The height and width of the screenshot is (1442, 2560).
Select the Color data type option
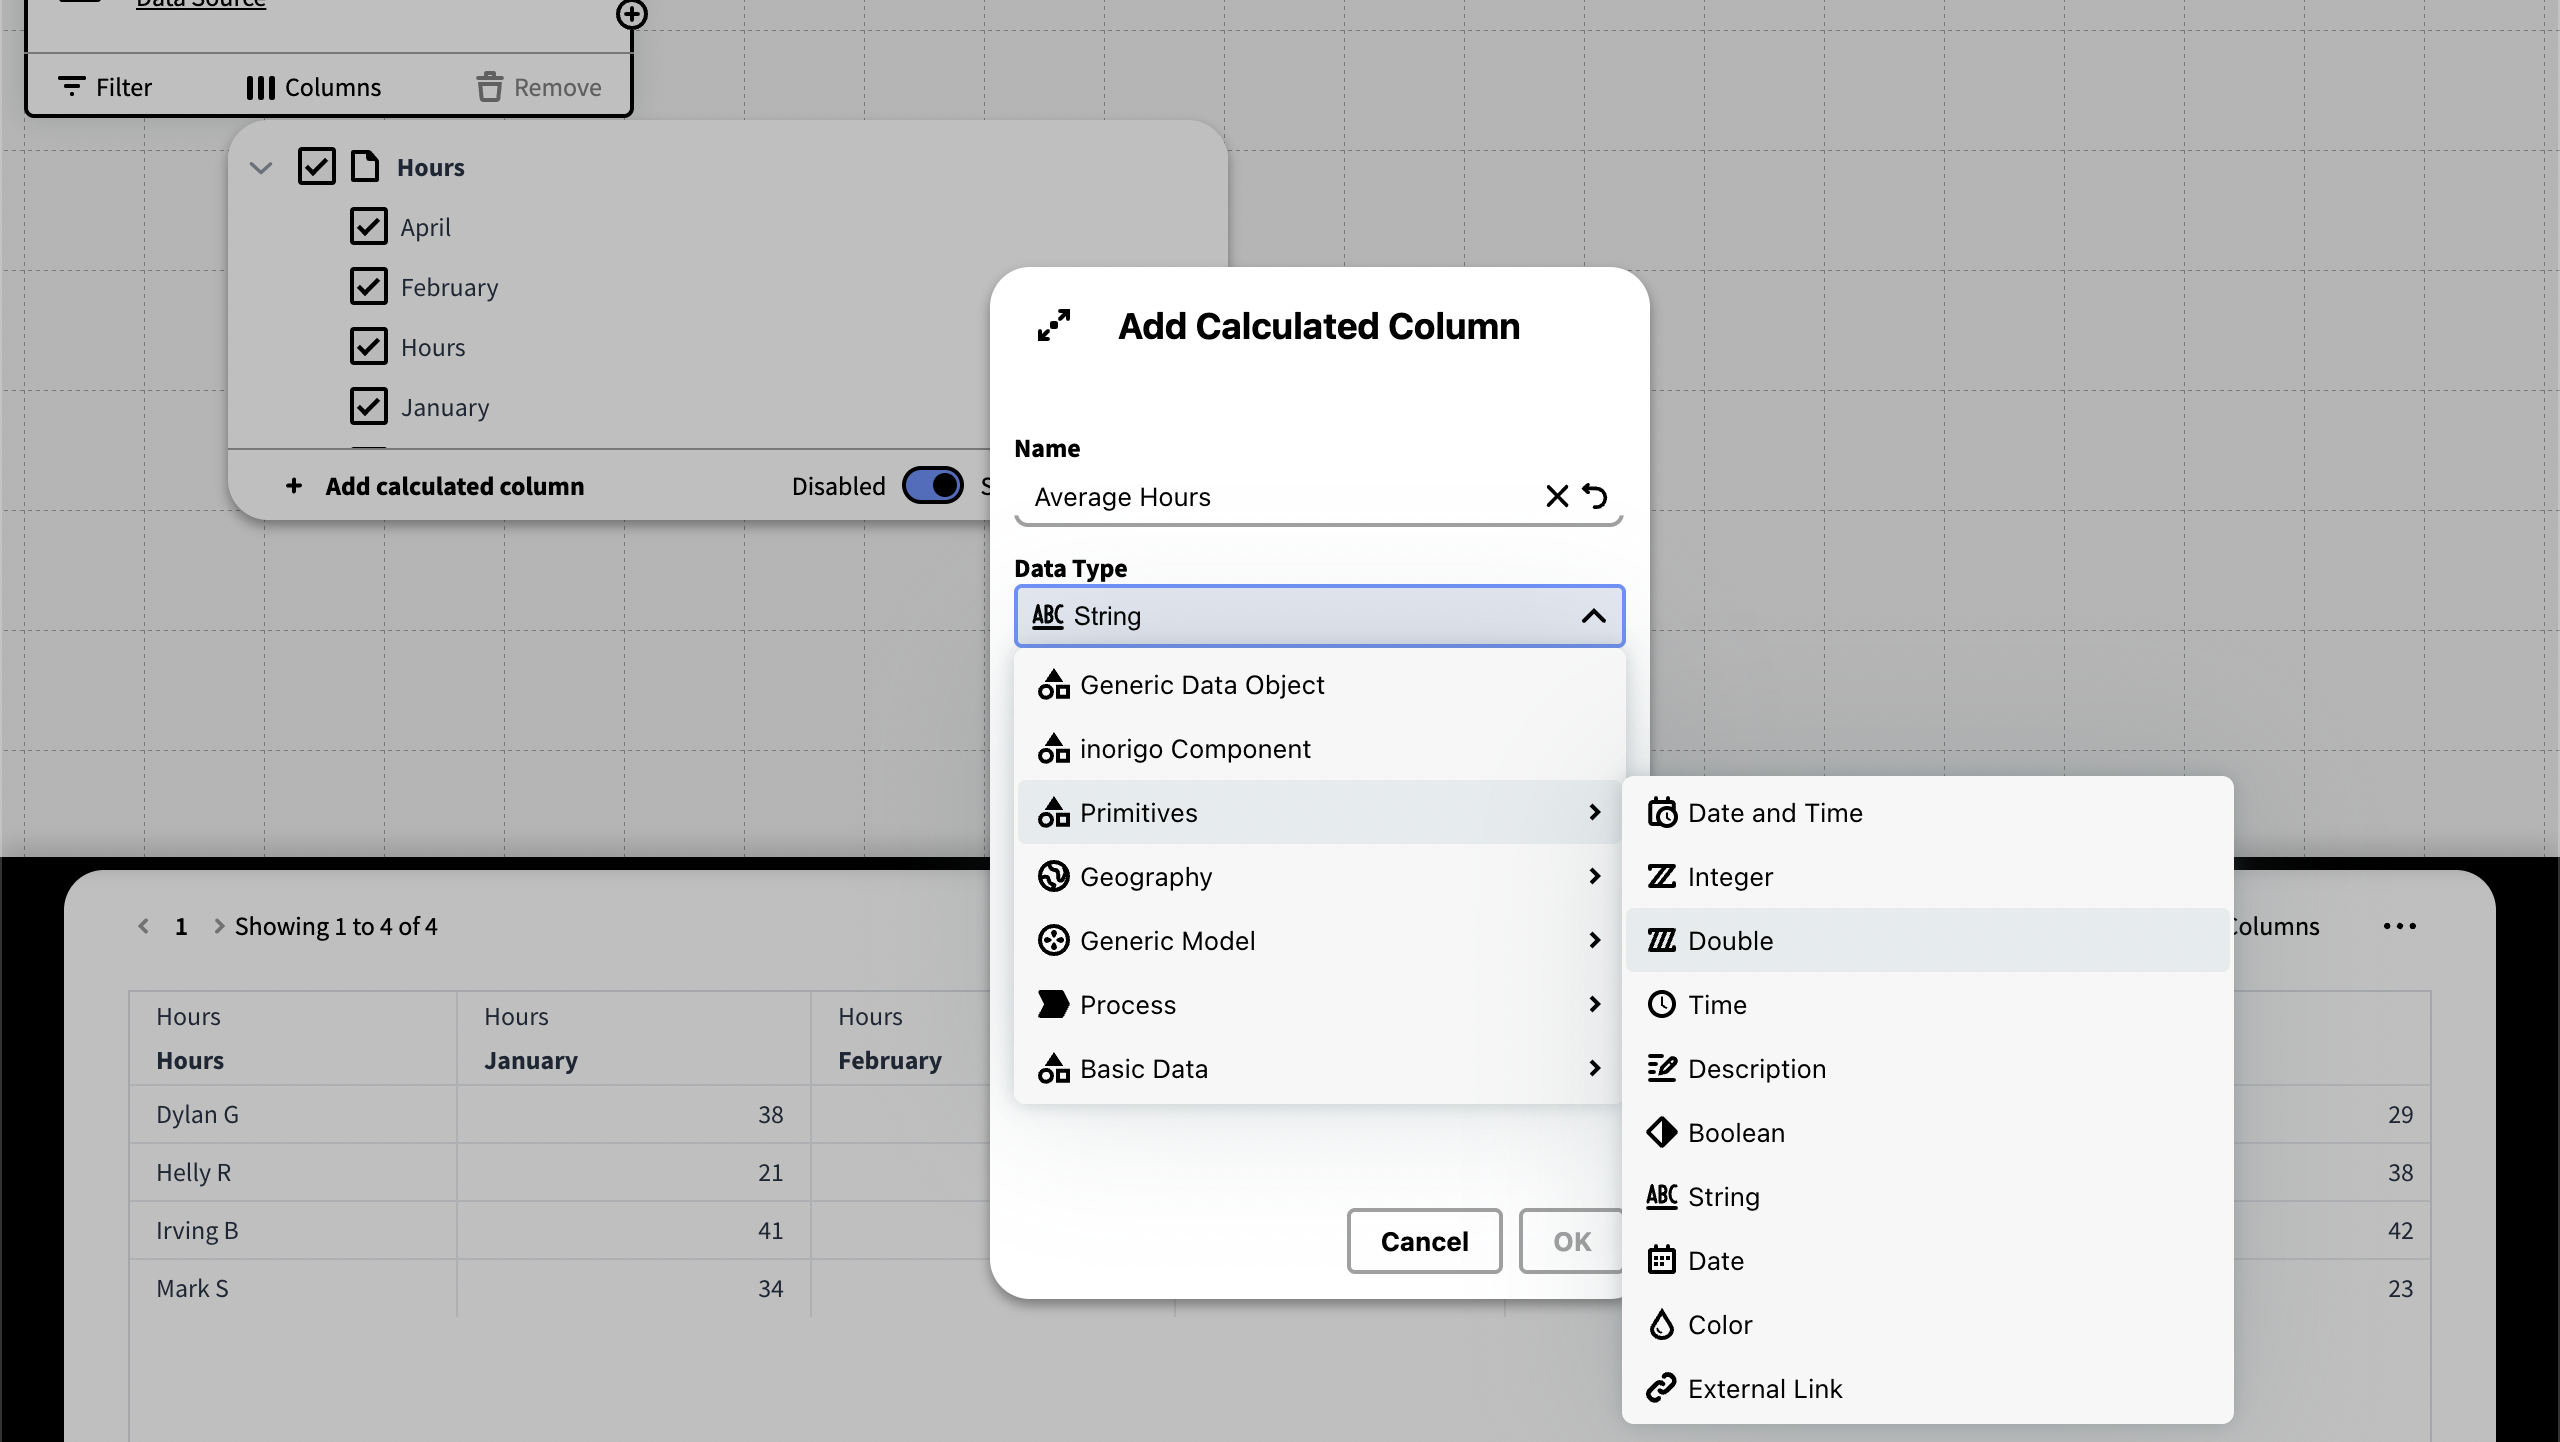[x=1720, y=1324]
